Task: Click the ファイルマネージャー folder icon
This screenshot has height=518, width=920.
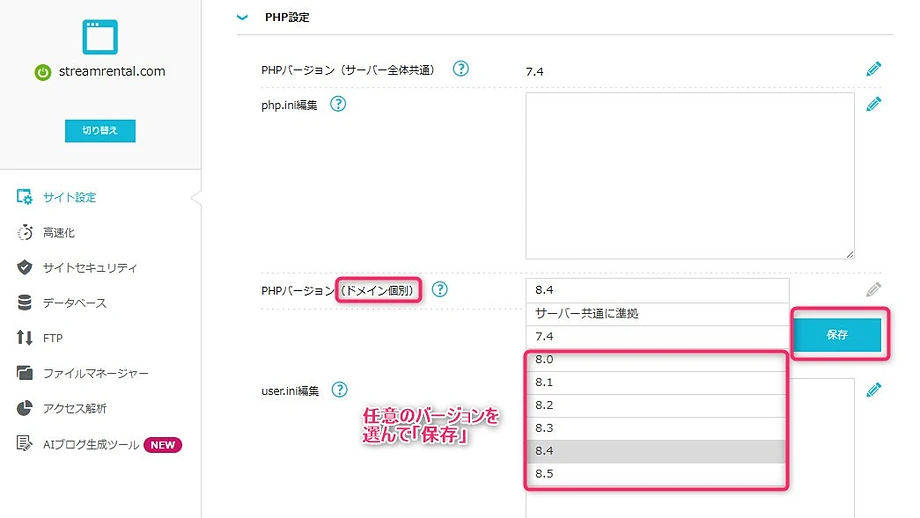Action: 25,373
